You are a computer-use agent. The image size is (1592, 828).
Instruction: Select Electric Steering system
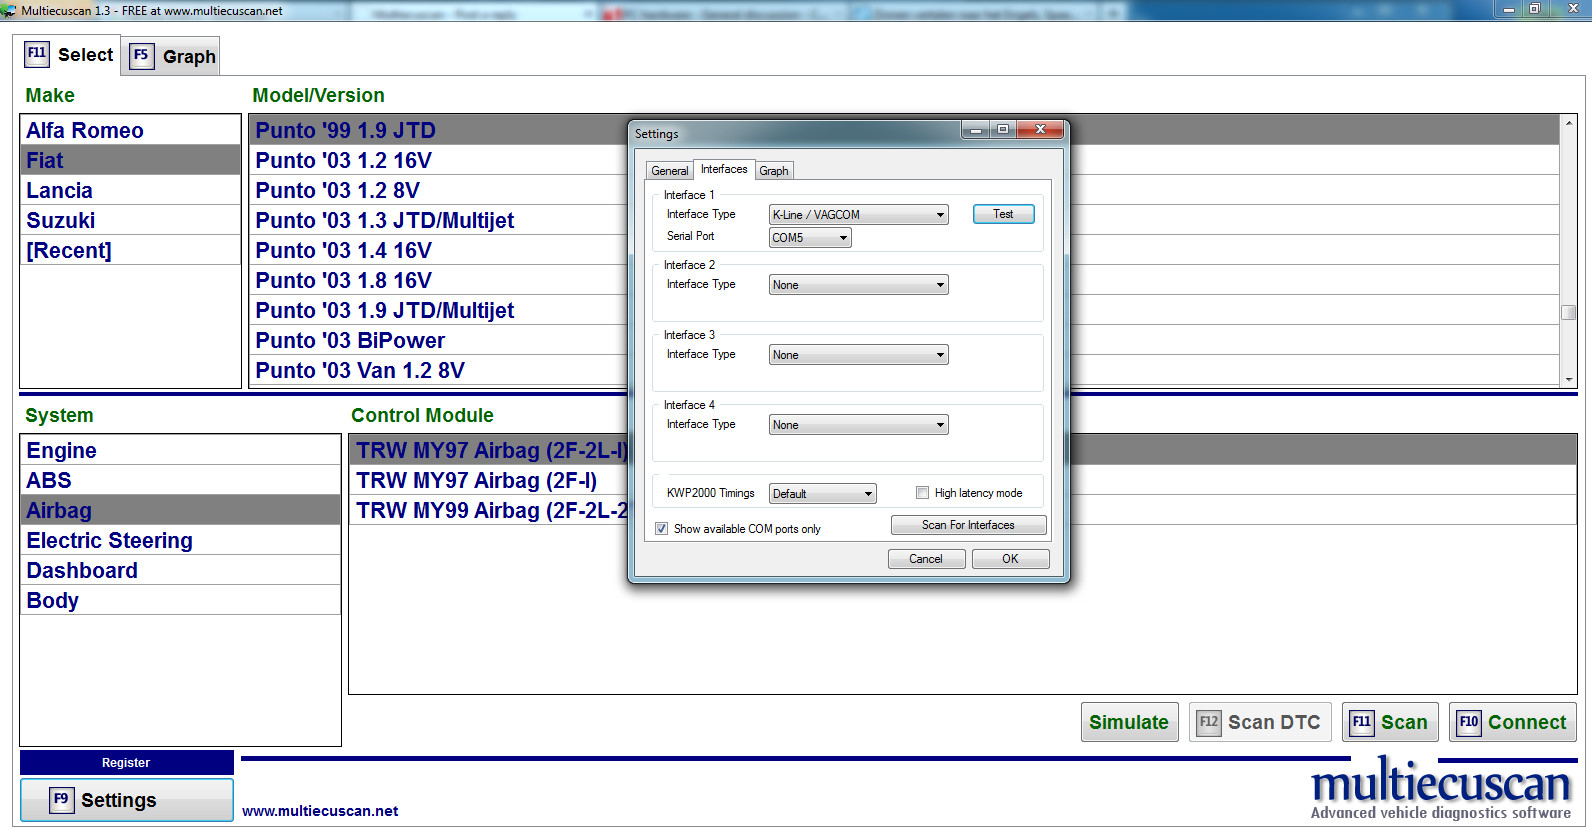point(181,540)
